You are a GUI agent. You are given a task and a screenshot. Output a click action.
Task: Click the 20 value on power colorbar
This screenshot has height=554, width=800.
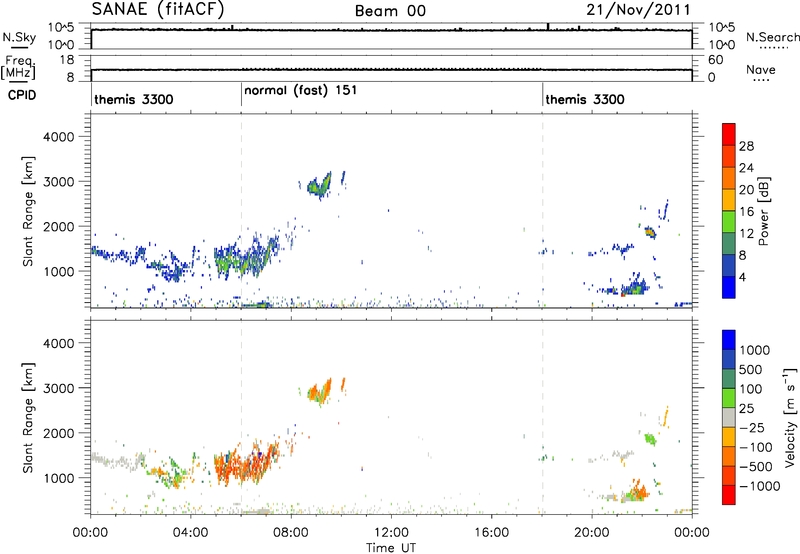point(746,190)
